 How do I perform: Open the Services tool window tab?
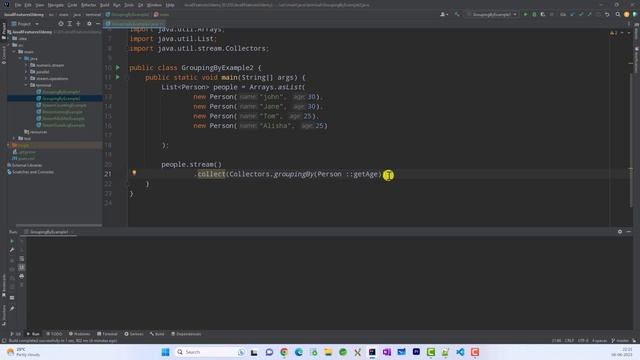tap(134, 334)
